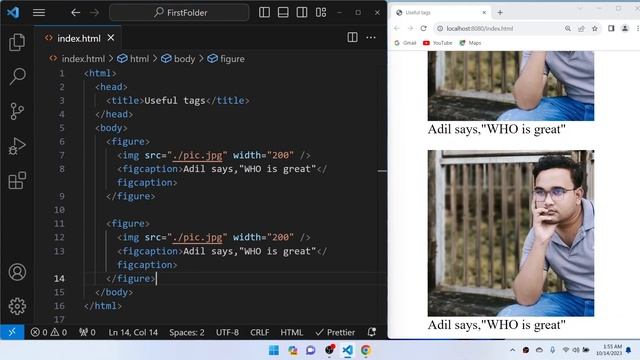Open the YouTube bookmark

(x=438, y=43)
